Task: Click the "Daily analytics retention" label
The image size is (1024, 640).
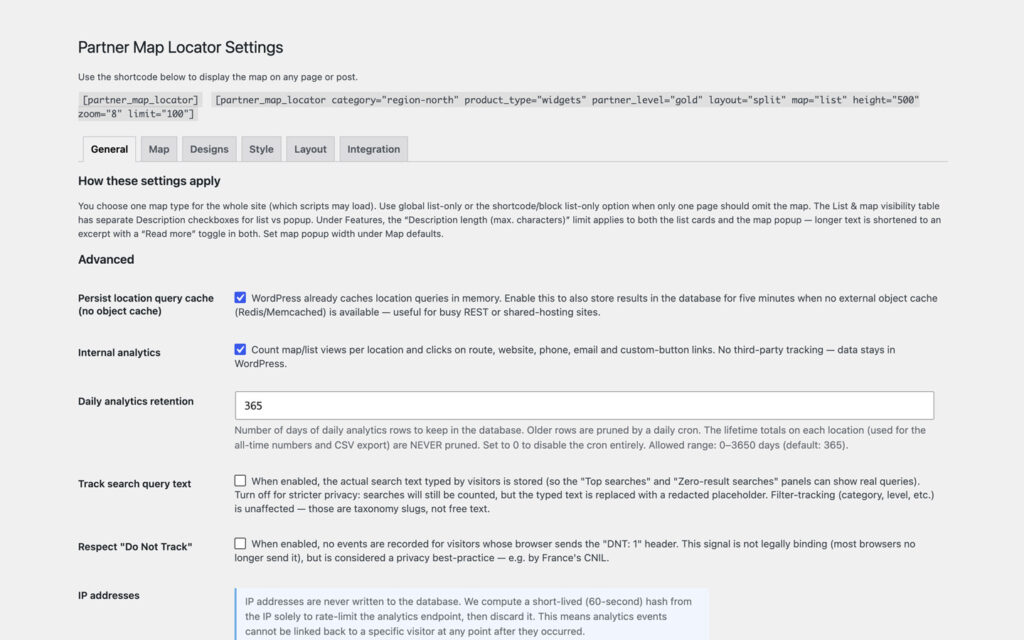Action: (136, 401)
